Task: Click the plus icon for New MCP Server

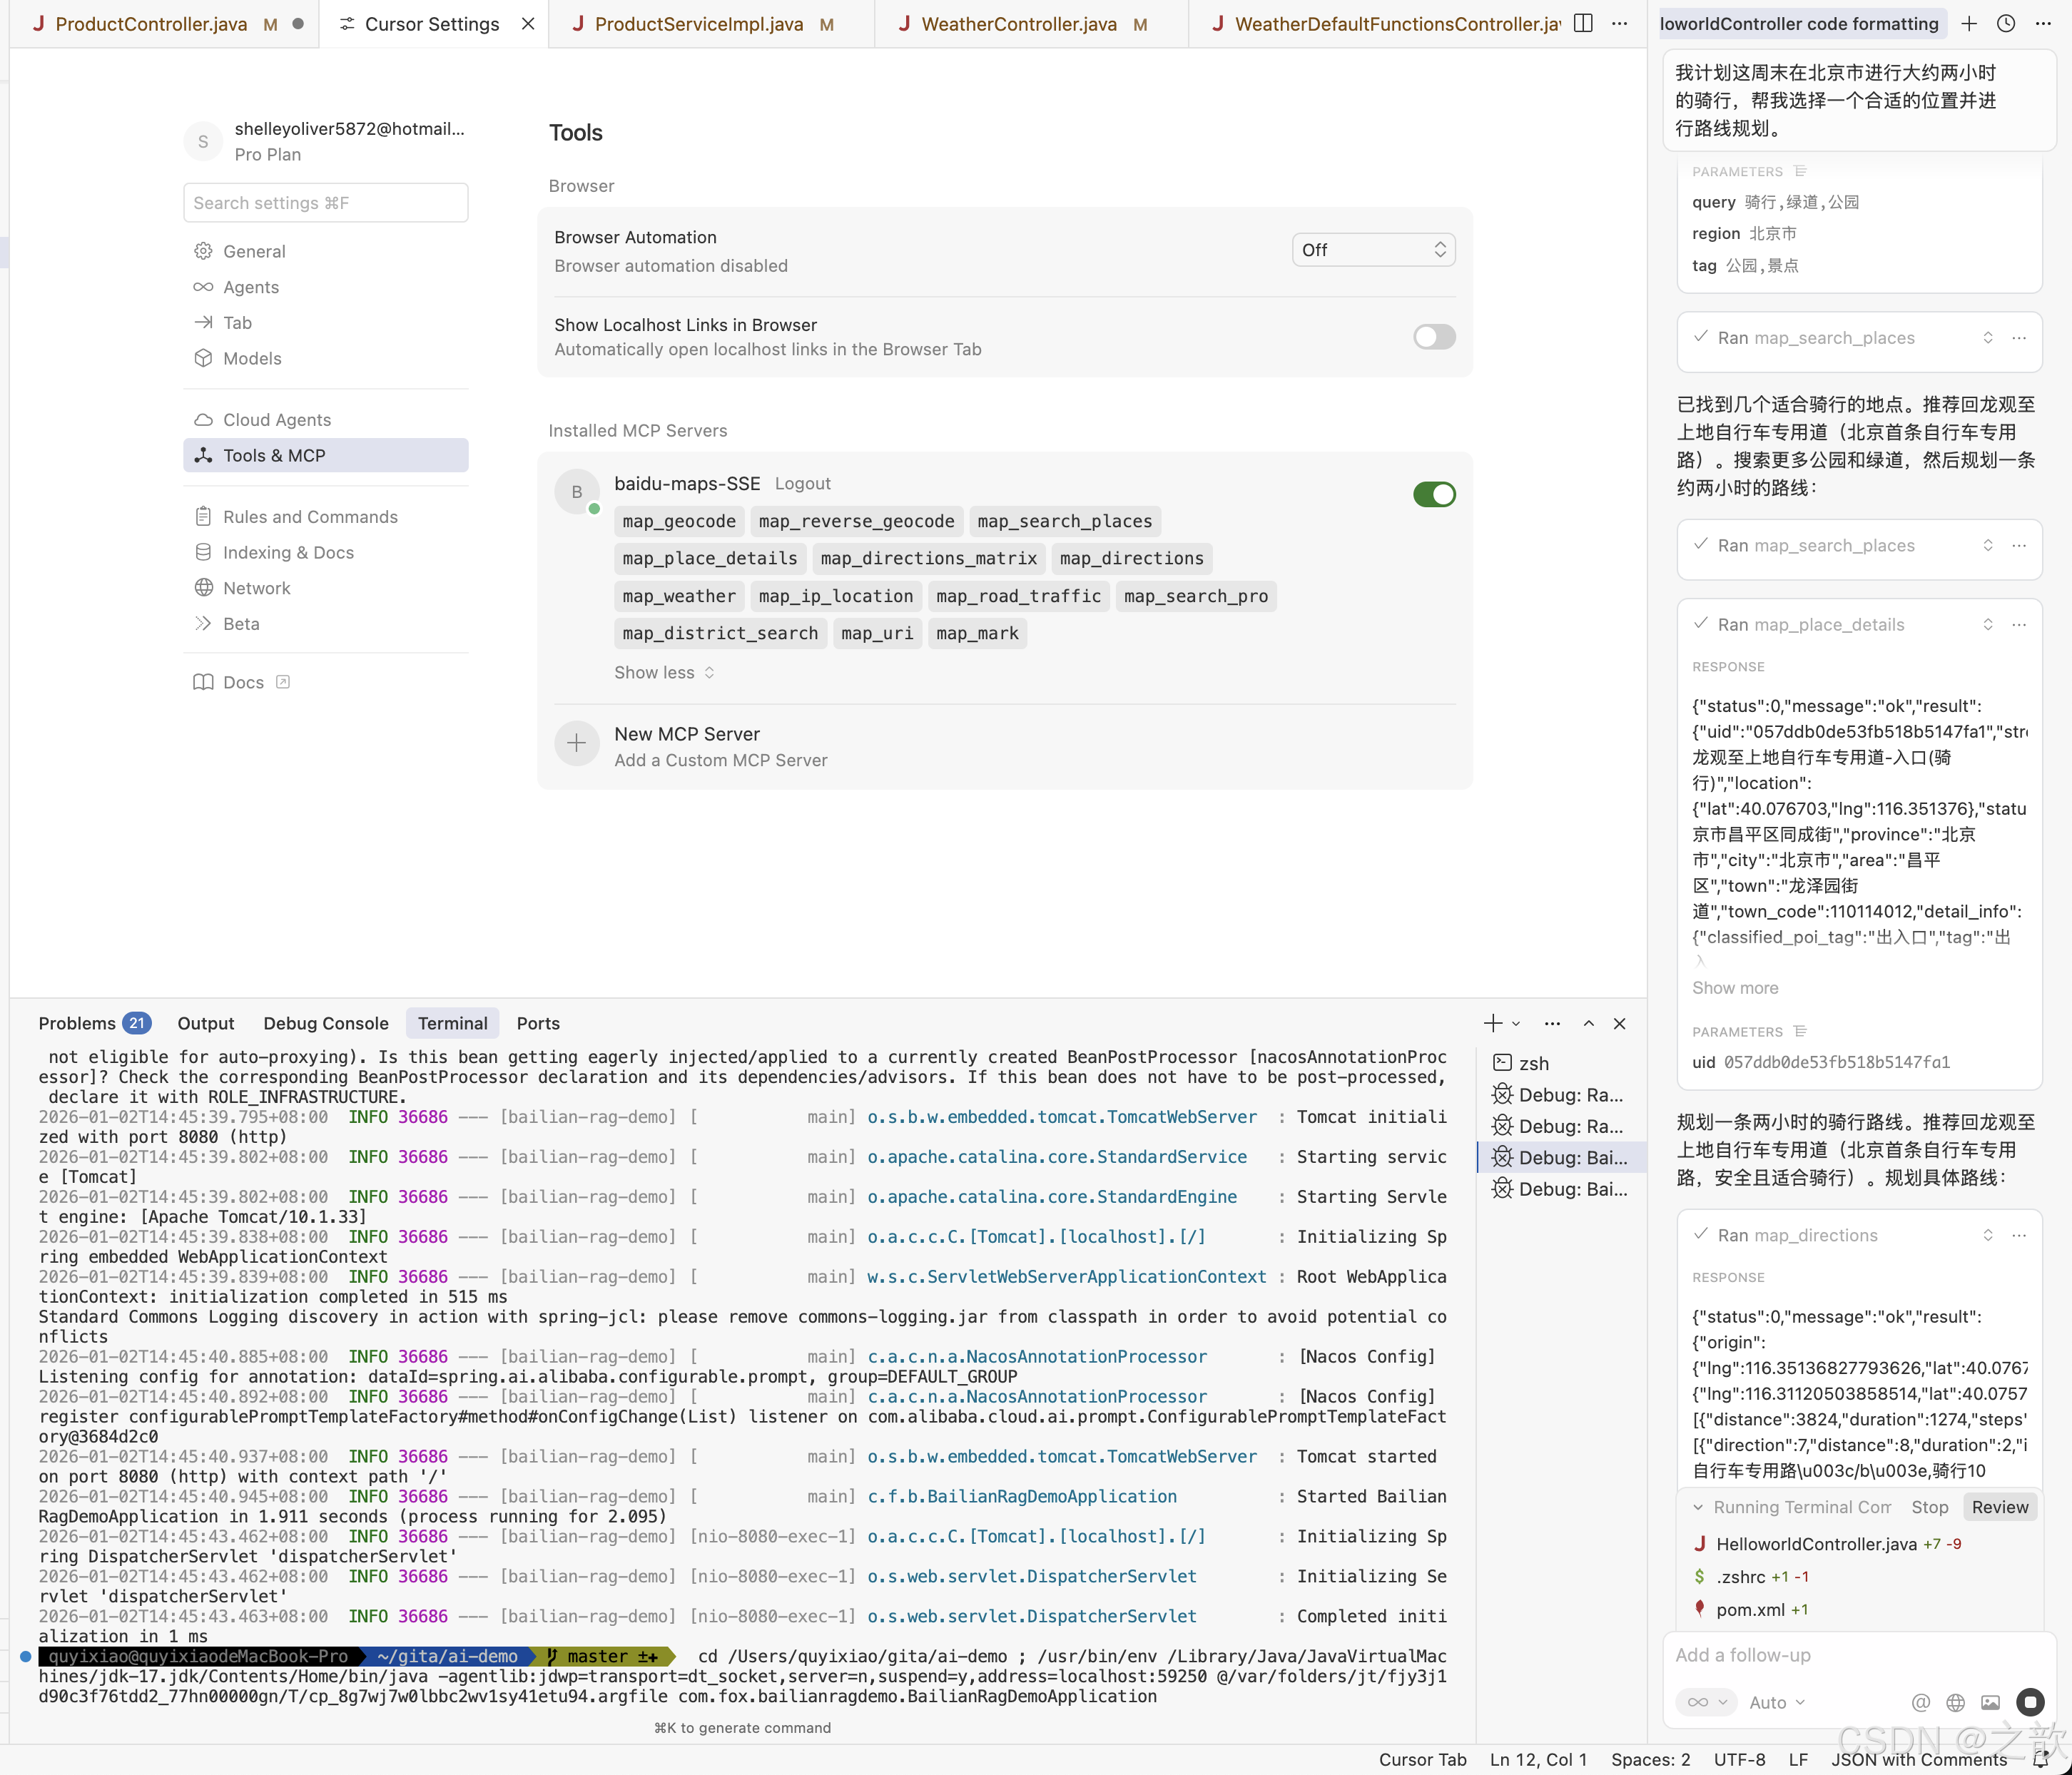Action: [x=577, y=743]
